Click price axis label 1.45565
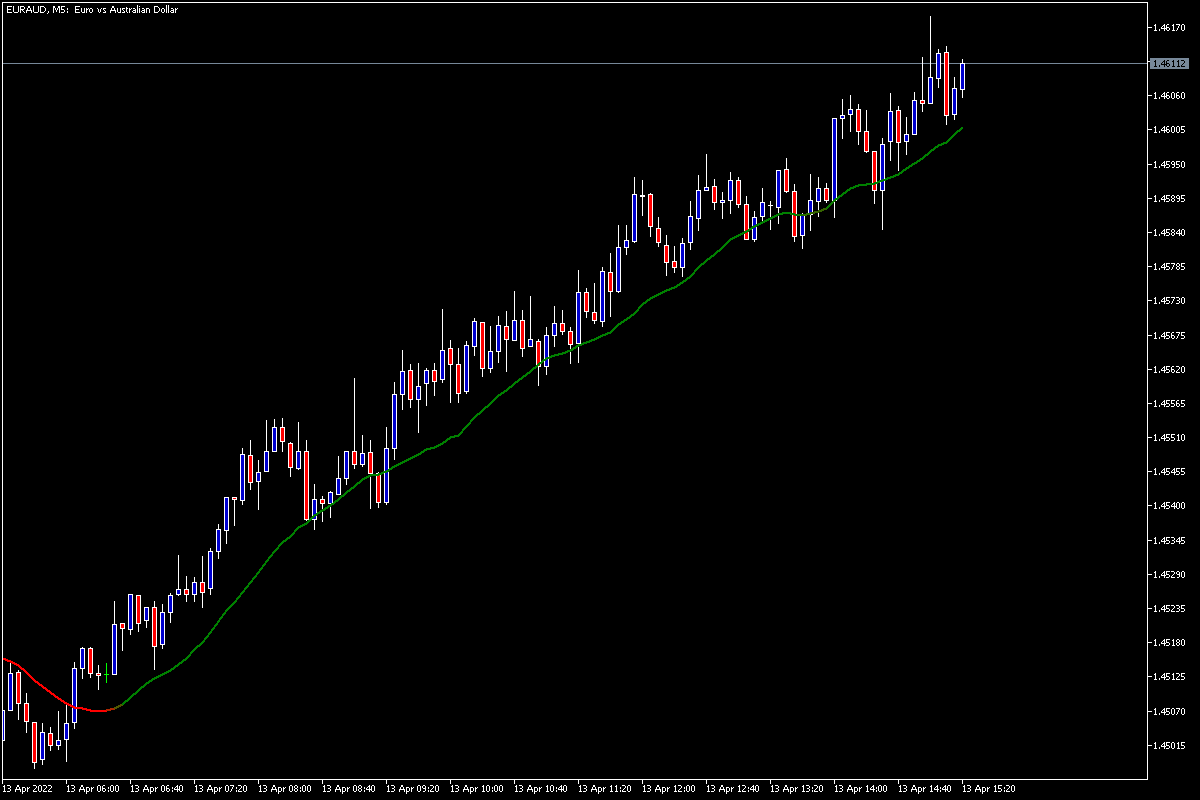This screenshot has height=800, width=1200. (1168, 403)
